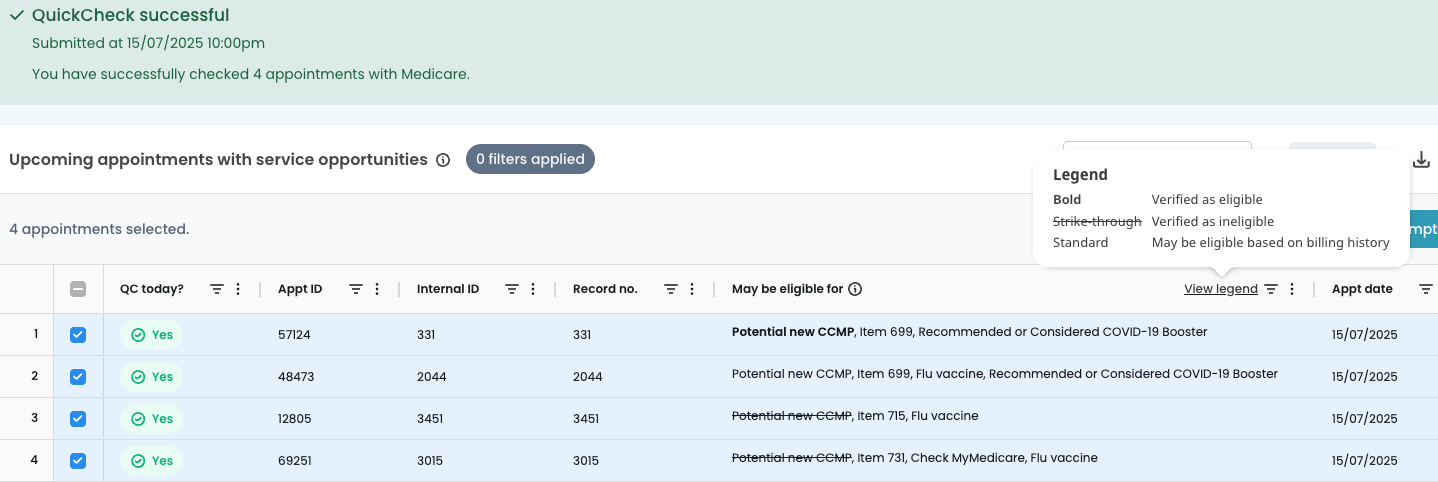The image size is (1438, 482).
Task: Open May be eligible for column menu
Action: [x=1292, y=289]
